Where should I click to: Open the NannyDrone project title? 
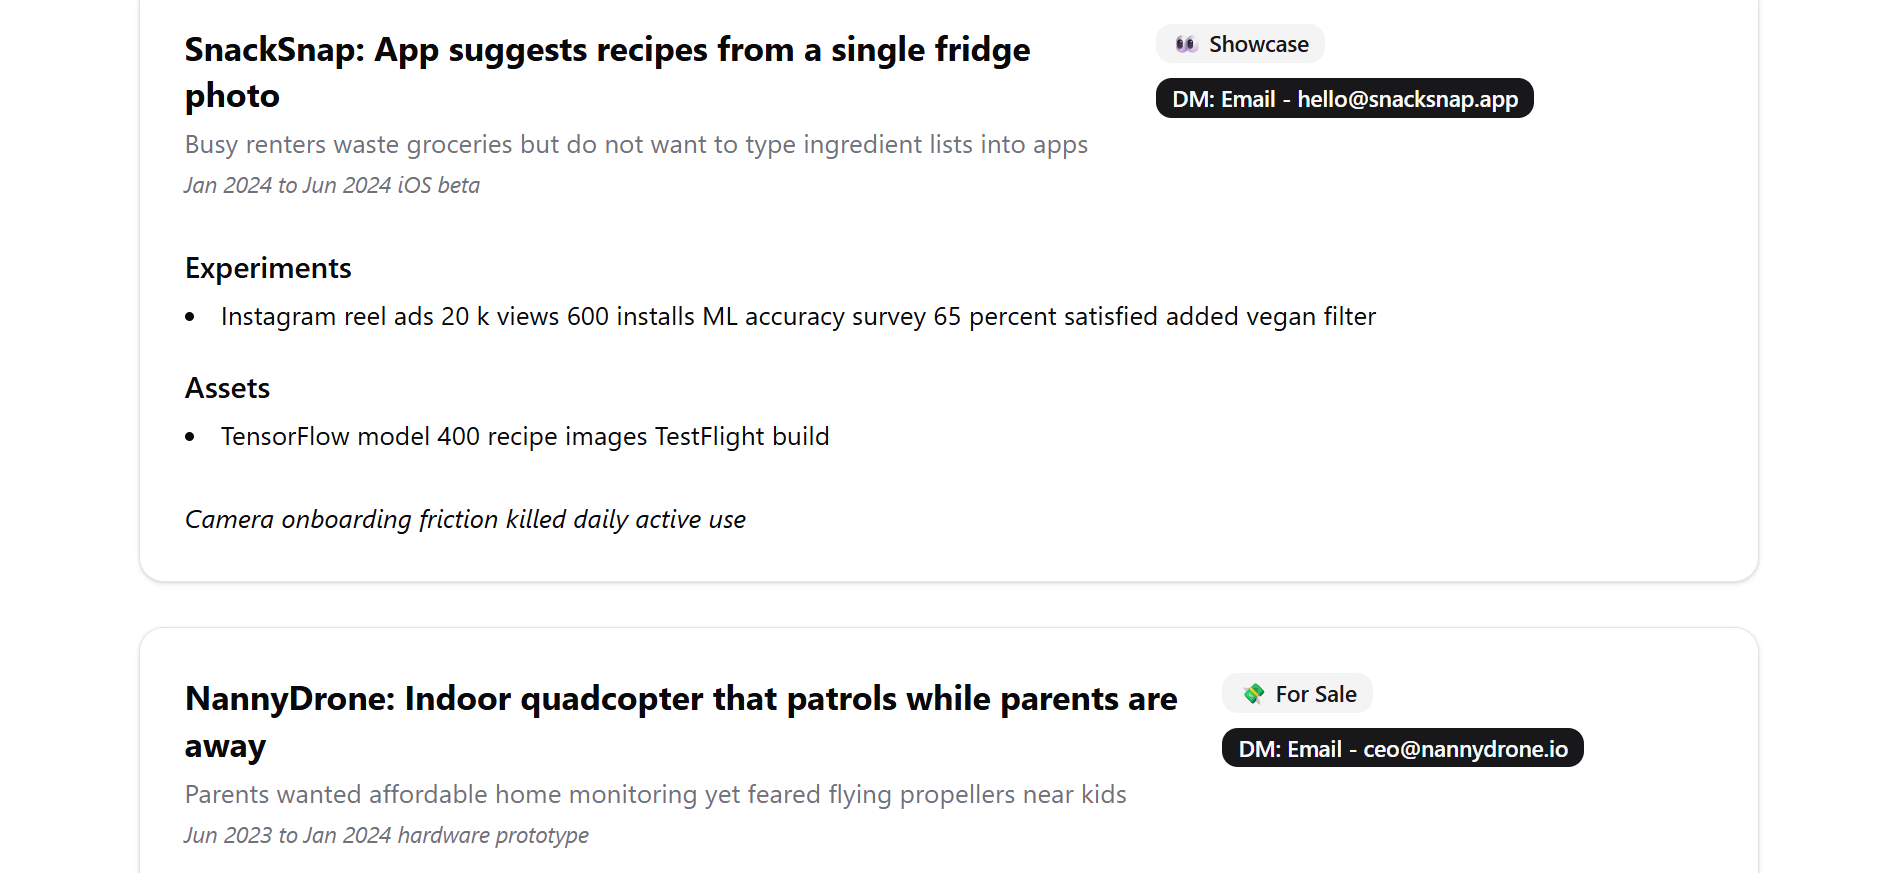(x=681, y=722)
